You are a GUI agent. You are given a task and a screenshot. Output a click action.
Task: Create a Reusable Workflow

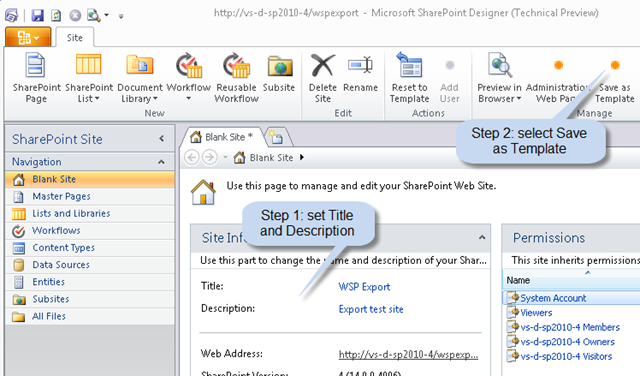[236, 78]
